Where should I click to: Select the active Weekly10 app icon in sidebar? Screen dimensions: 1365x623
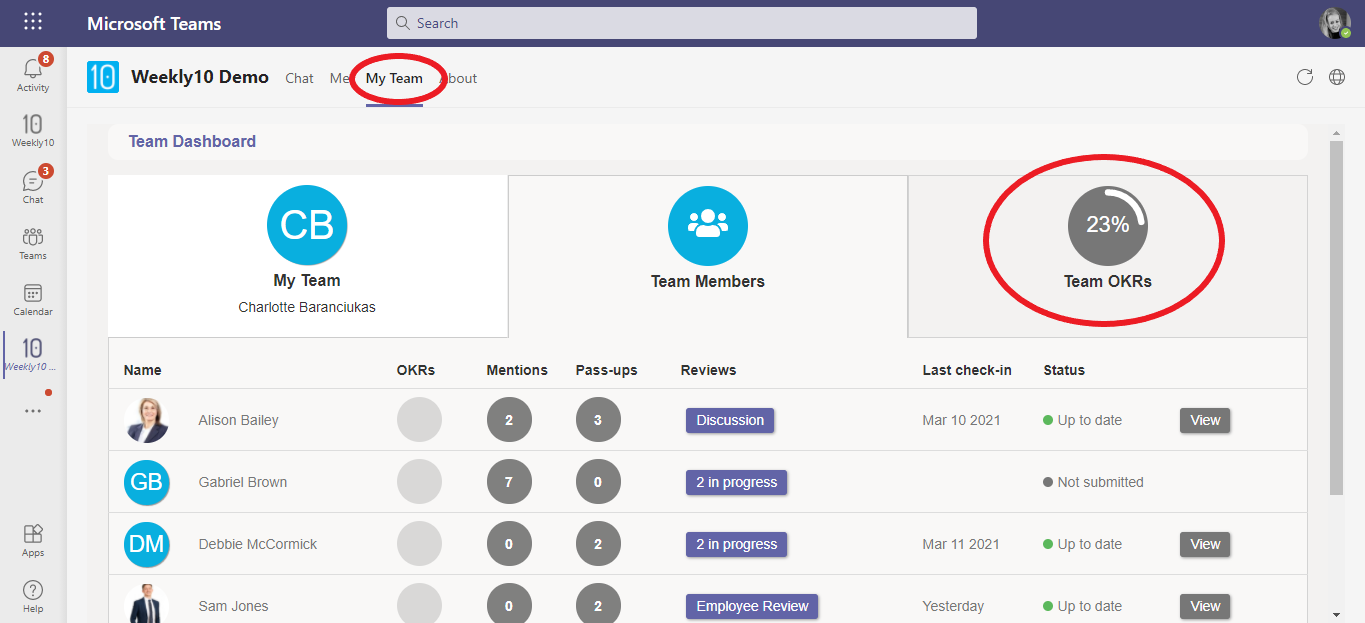click(33, 354)
